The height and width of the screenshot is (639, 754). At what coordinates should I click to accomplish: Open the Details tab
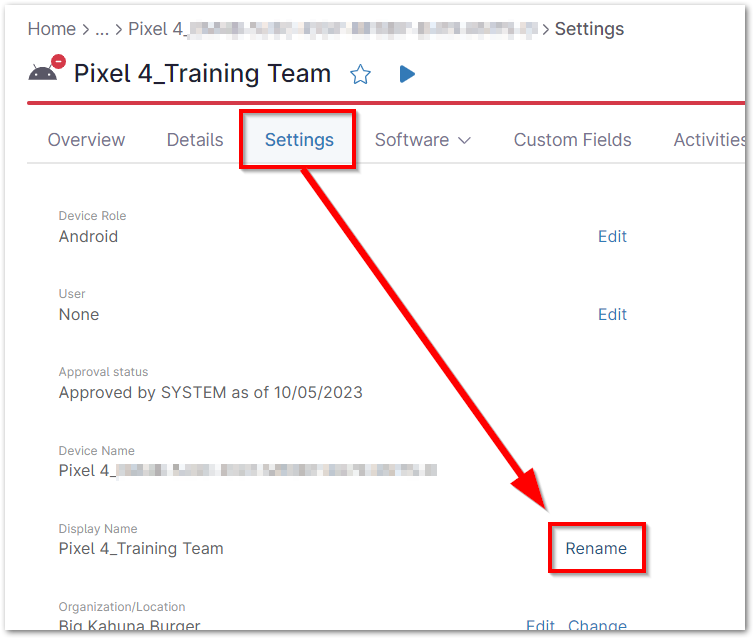point(195,140)
